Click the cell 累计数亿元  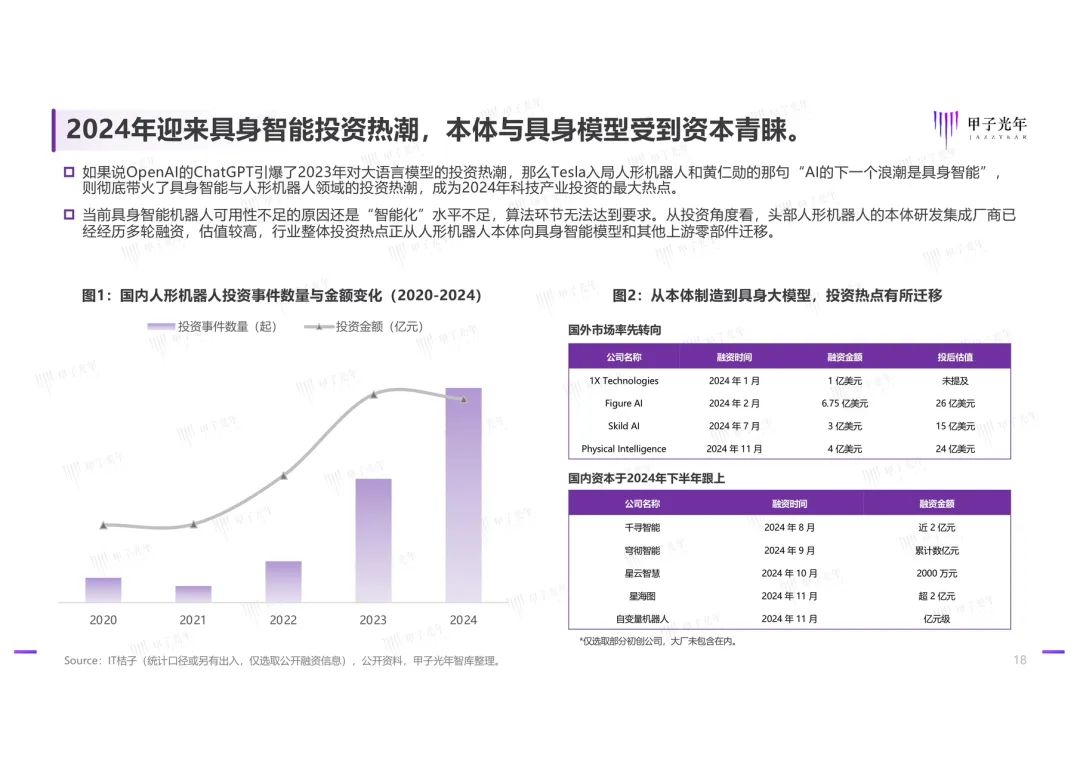[937, 551]
